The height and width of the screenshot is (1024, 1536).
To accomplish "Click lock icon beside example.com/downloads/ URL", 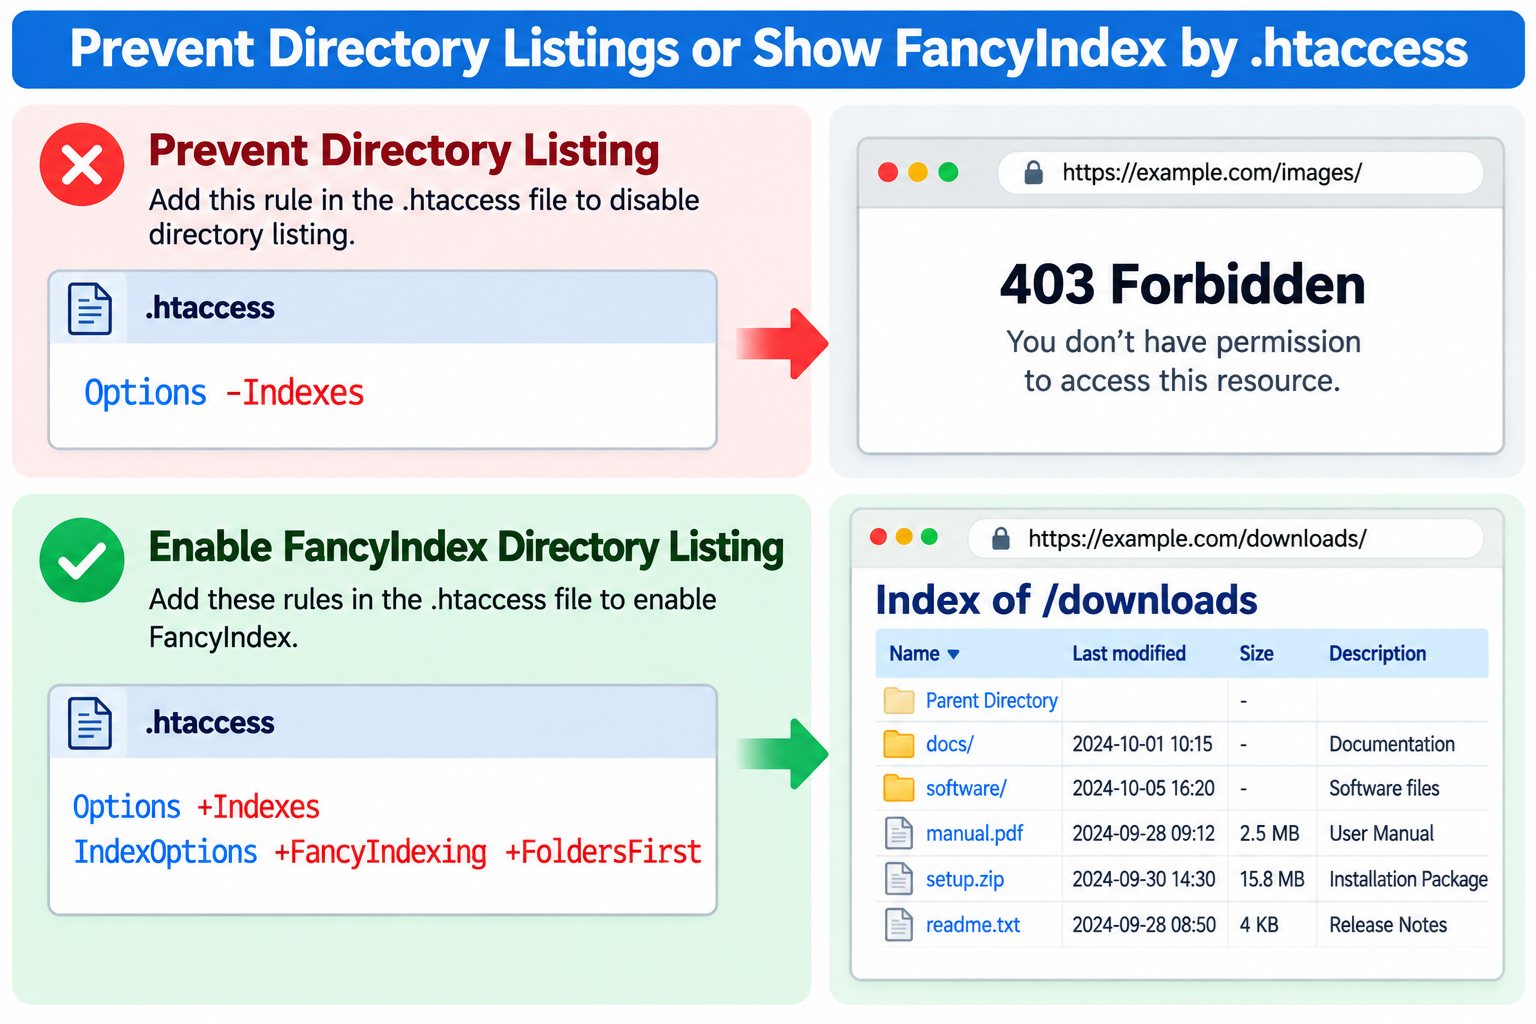I will point(1000,539).
